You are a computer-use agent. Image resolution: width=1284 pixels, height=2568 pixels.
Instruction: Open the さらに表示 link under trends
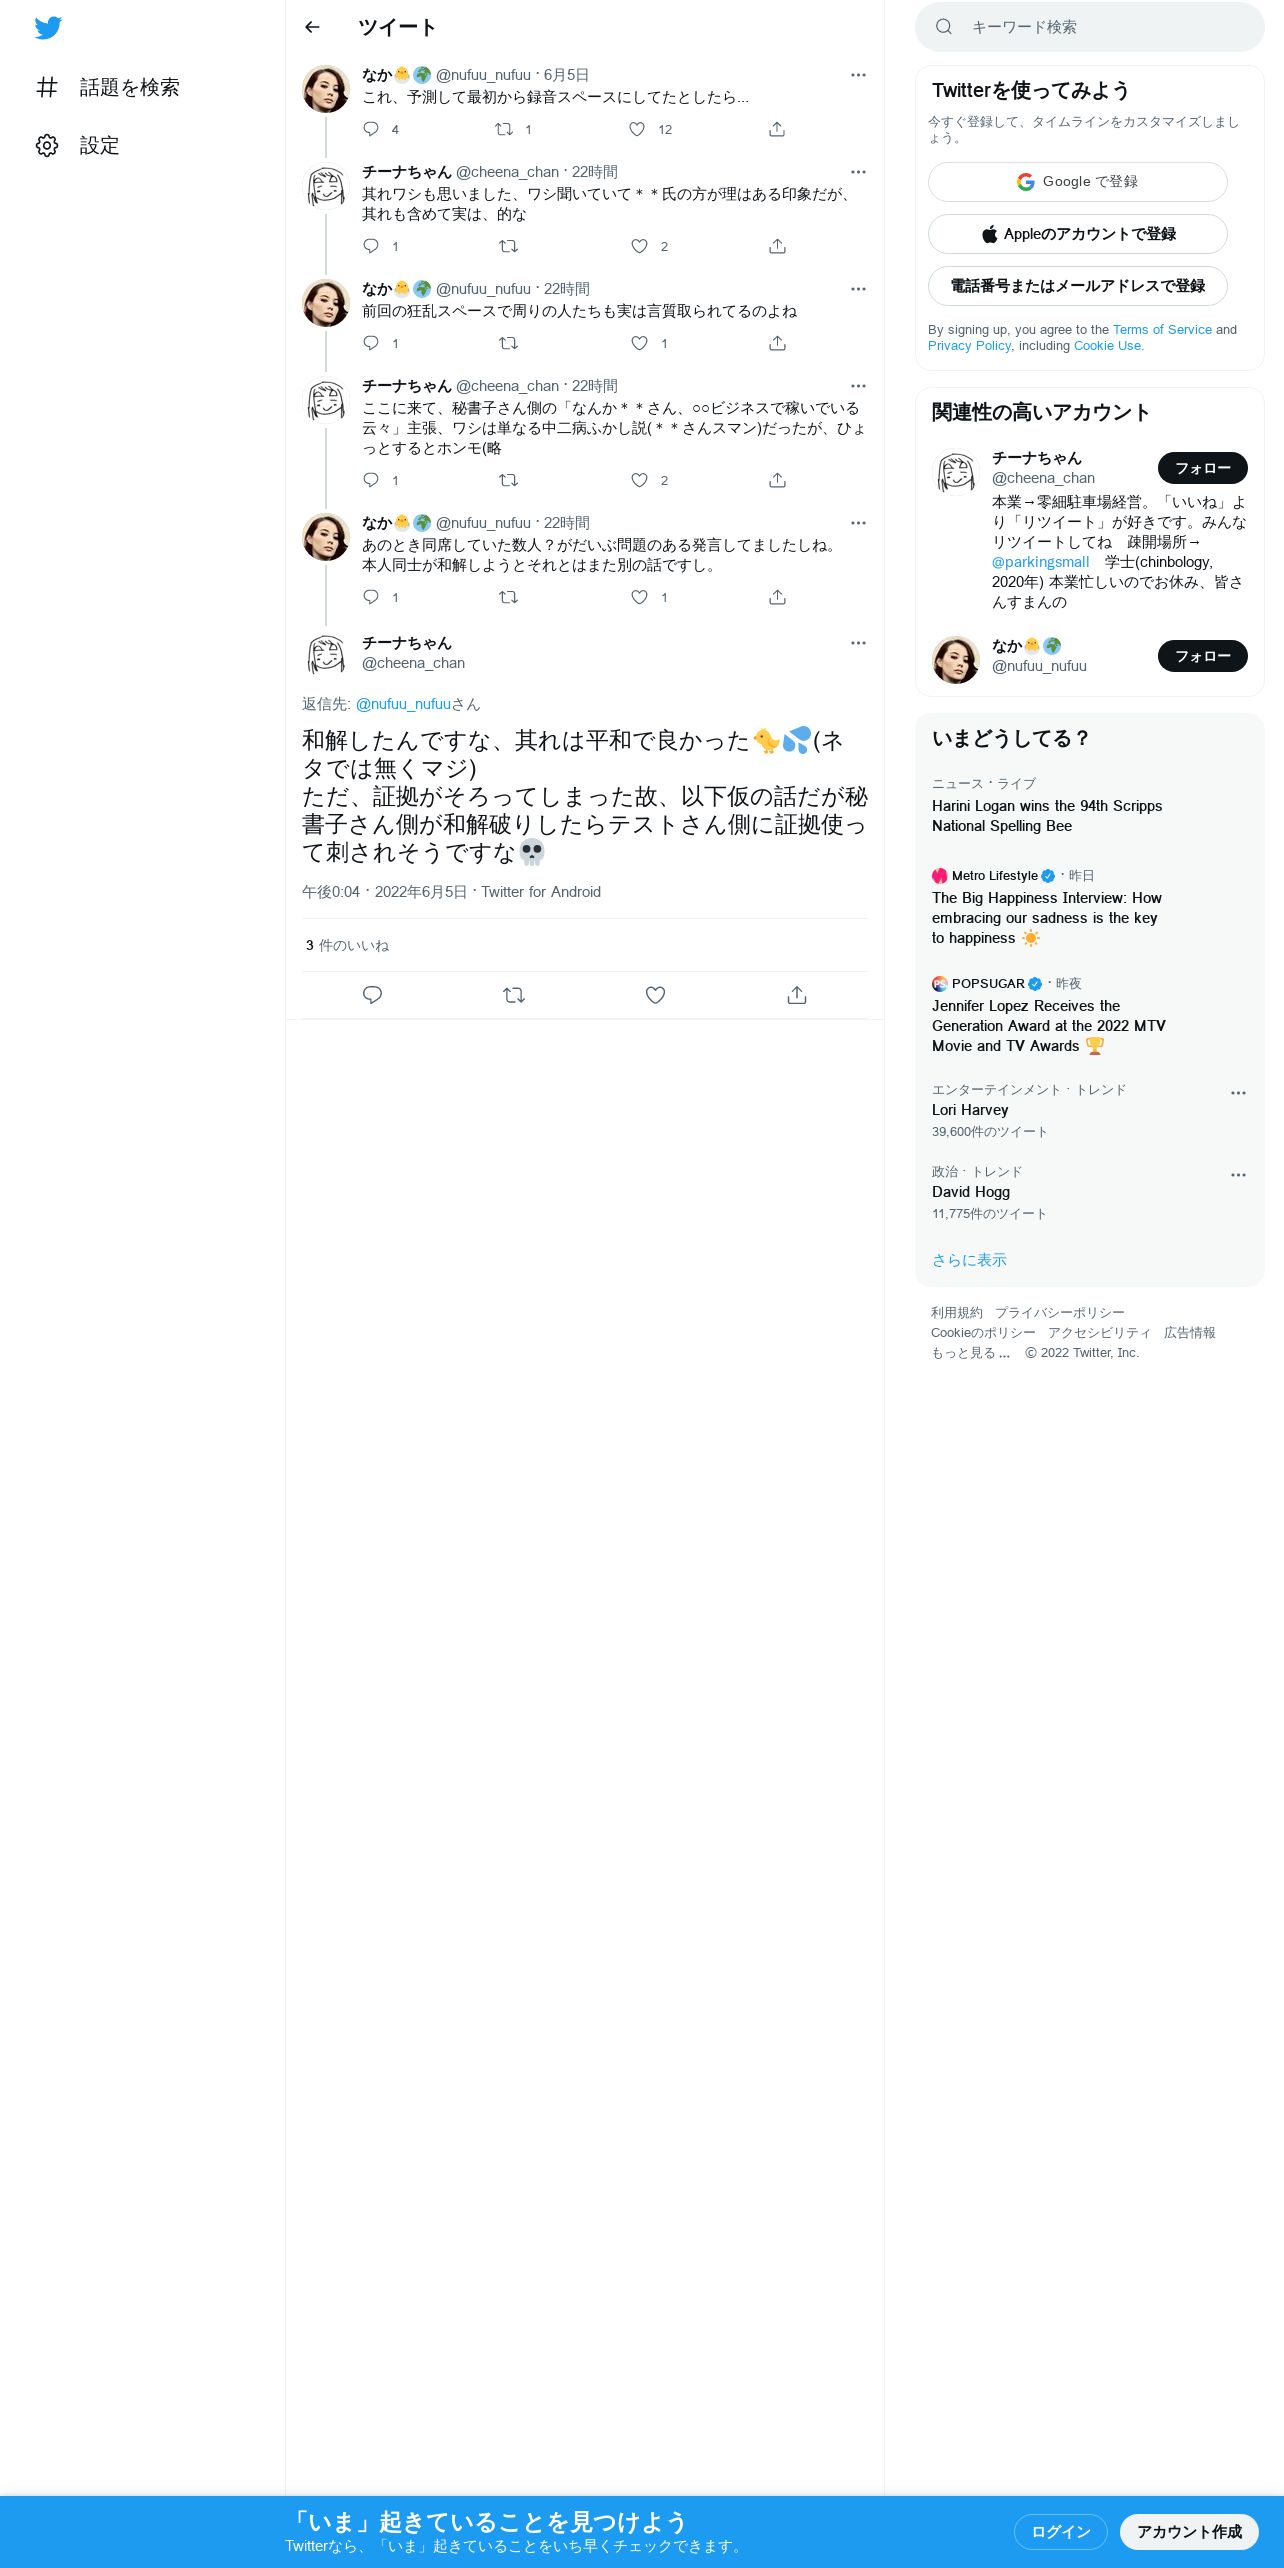pos(969,1260)
